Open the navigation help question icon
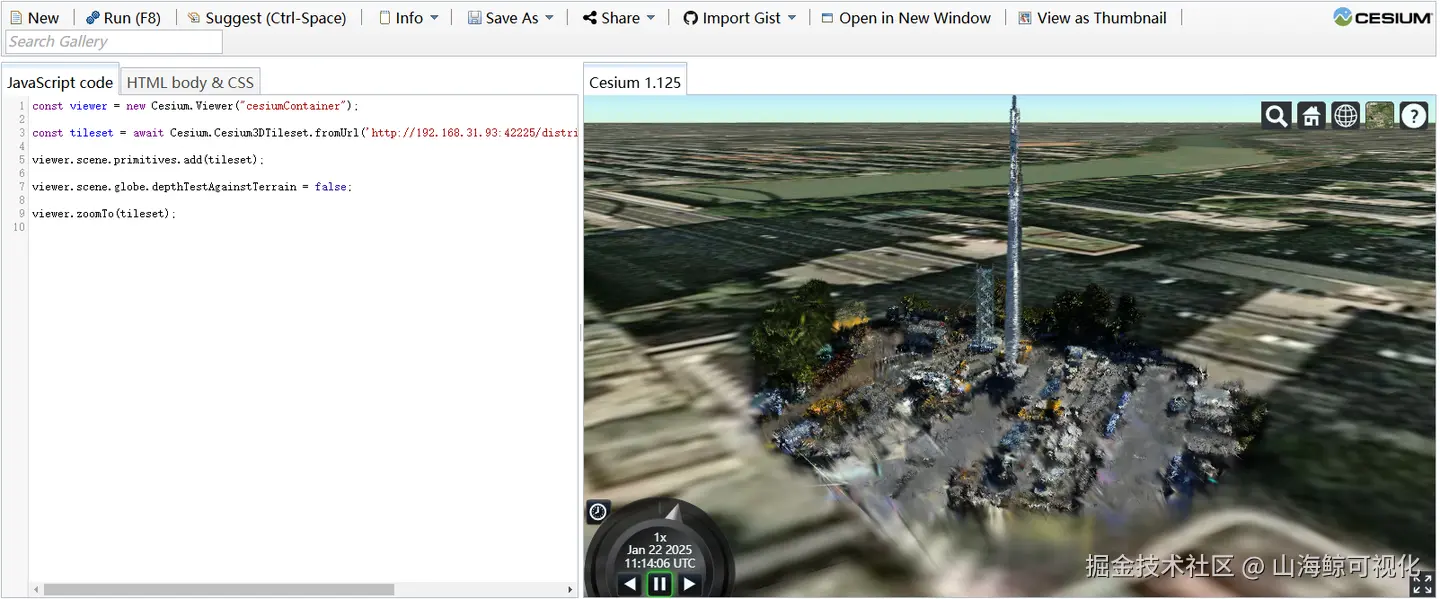This screenshot has width=1440, height=599. pos(1413,116)
